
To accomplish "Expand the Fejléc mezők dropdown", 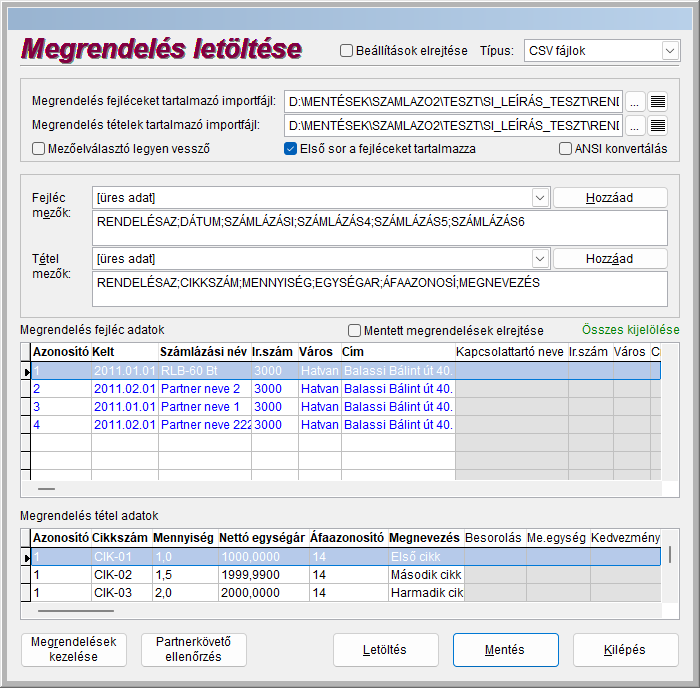I will pyautogui.click(x=540, y=198).
